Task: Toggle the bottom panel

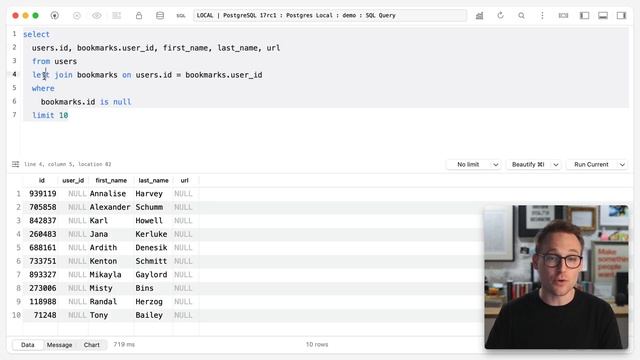Action: coord(603,16)
